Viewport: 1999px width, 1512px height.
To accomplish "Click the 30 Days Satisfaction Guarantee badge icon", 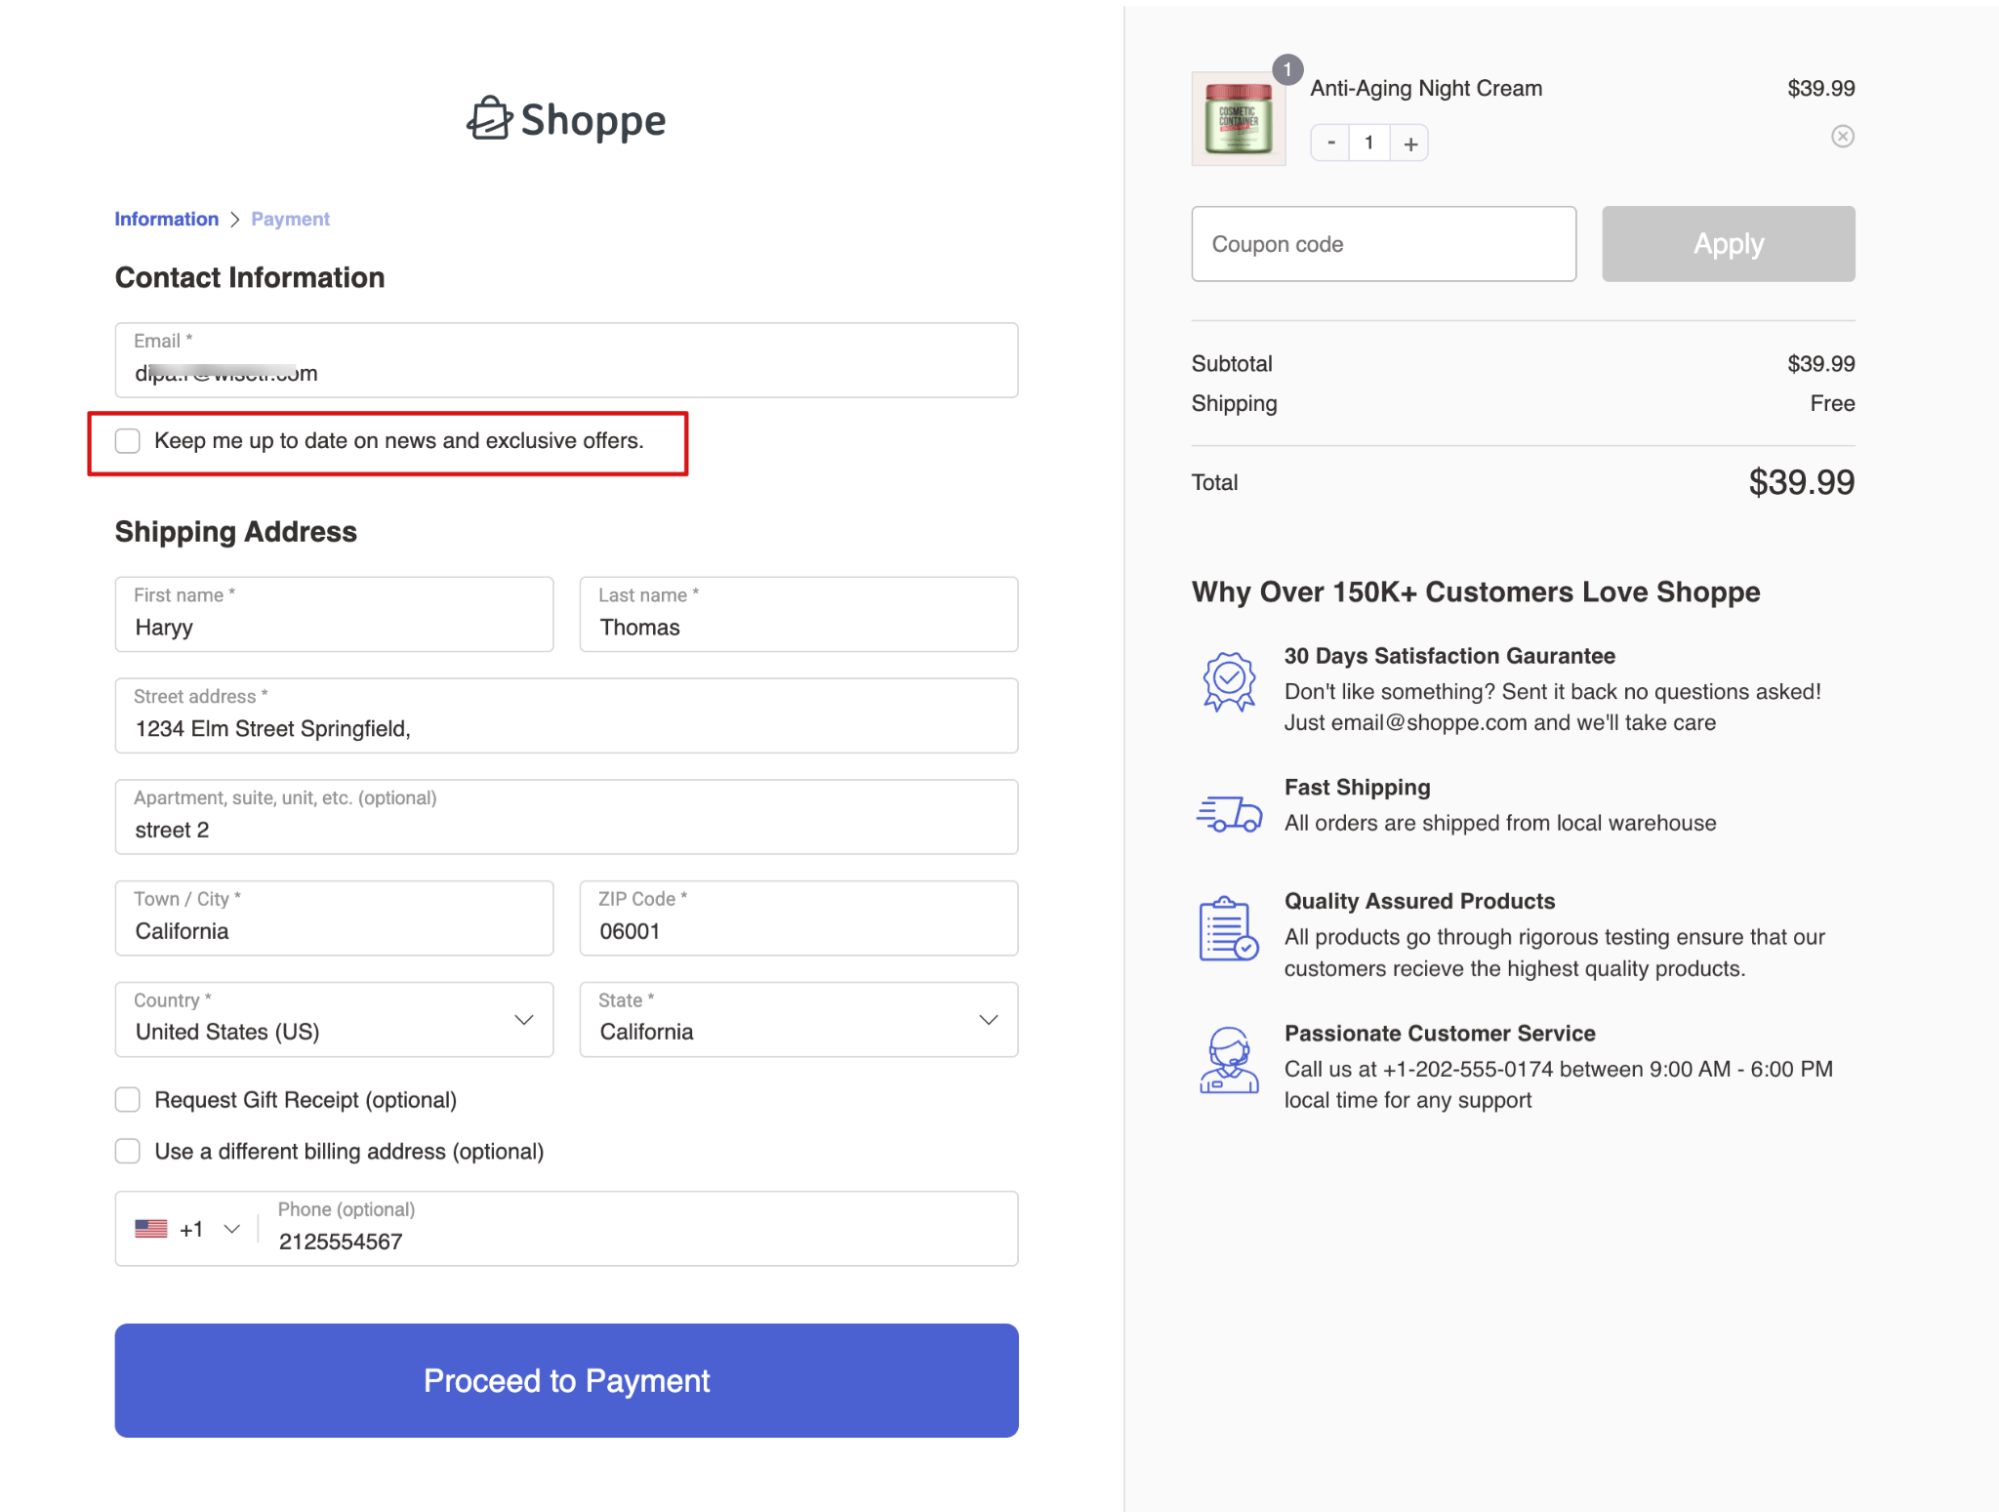I will (x=1229, y=681).
